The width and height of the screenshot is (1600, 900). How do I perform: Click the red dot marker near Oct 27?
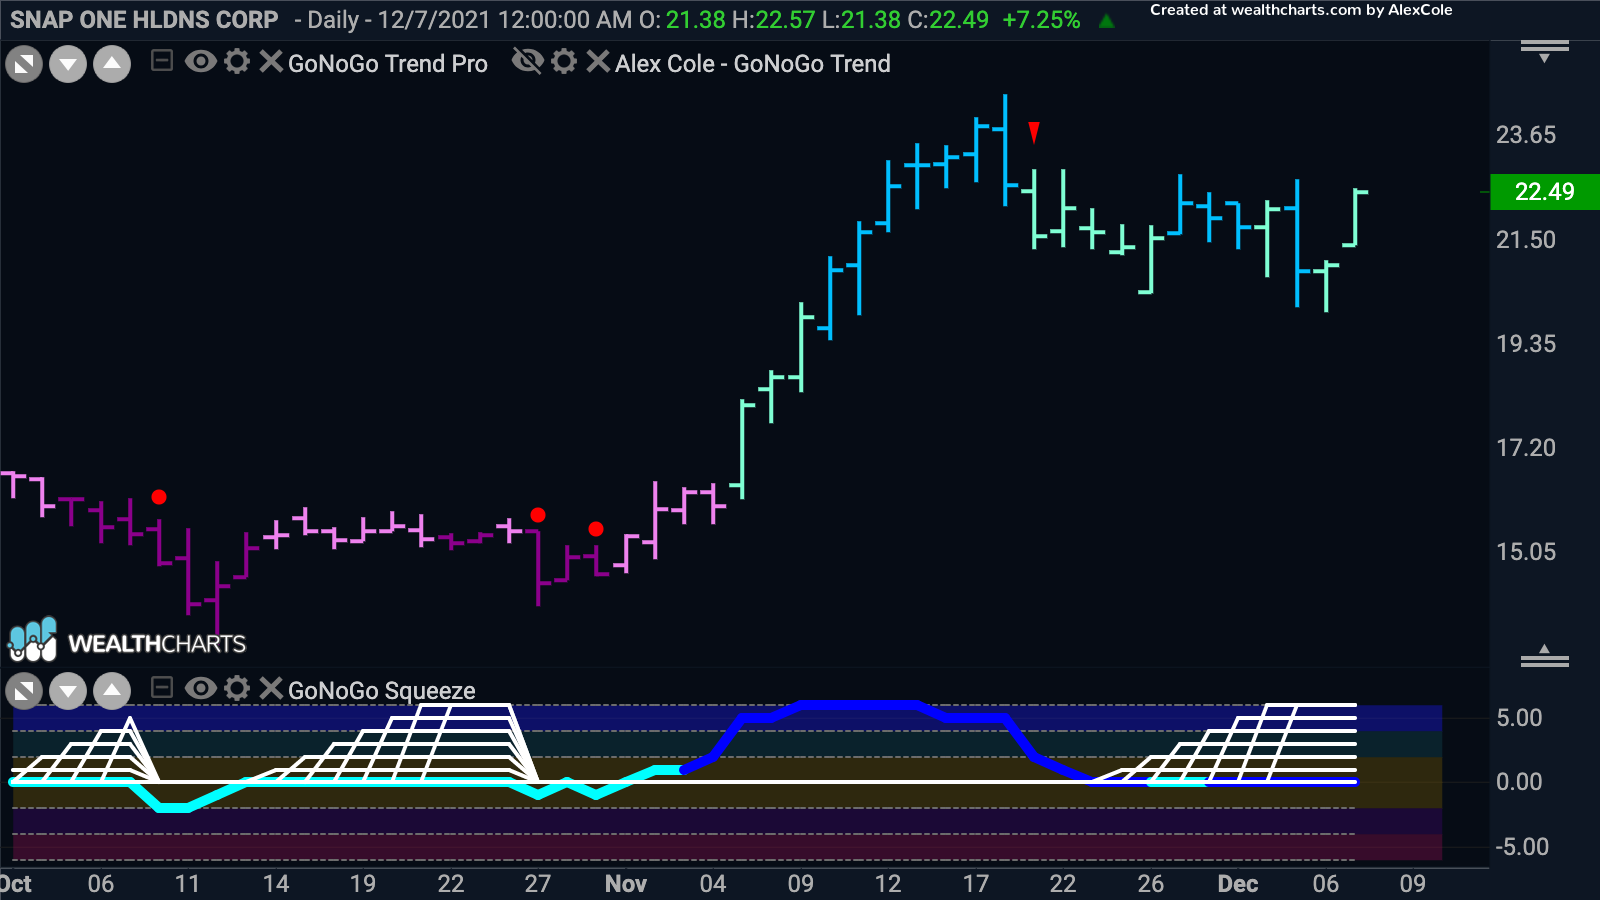tap(538, 515)
